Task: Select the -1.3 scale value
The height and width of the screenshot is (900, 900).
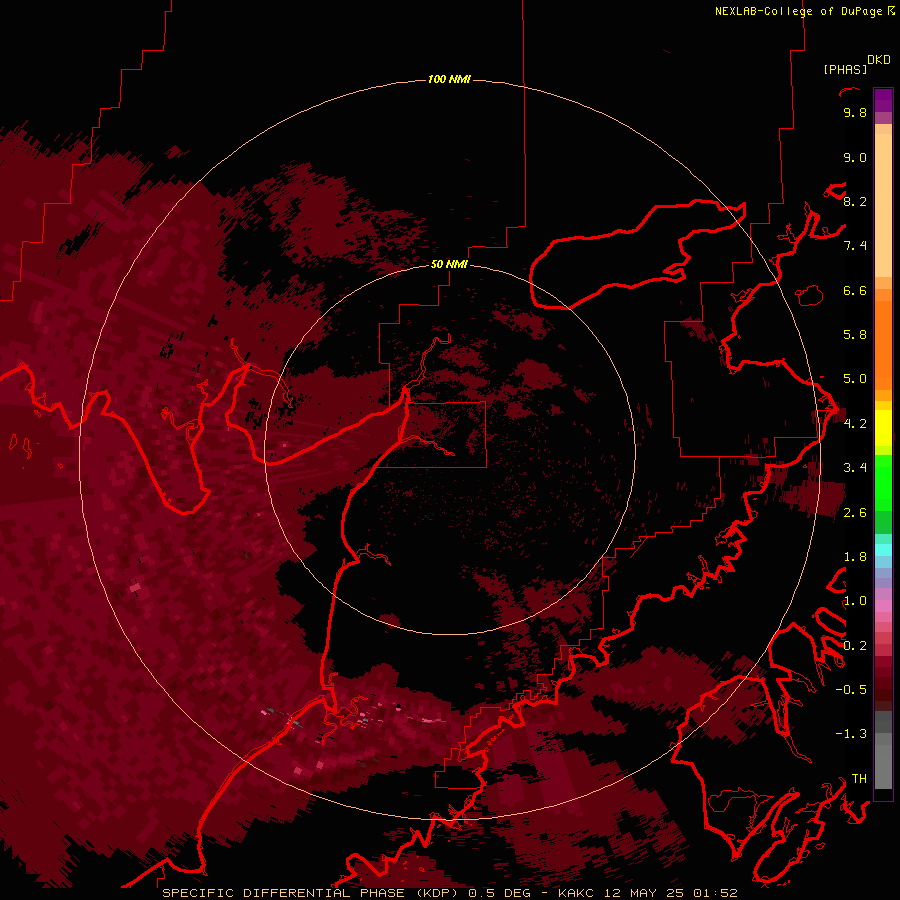Action: [x=851, y=734]
